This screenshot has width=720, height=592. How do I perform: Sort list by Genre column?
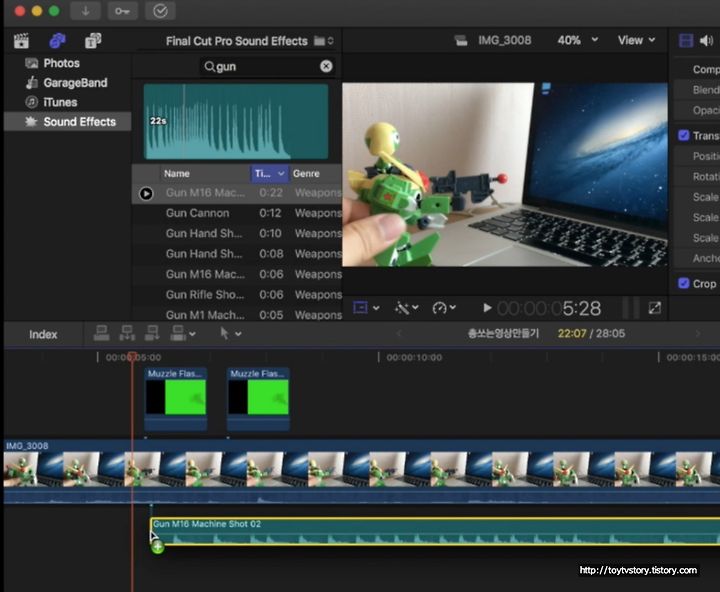pos(315,174)
